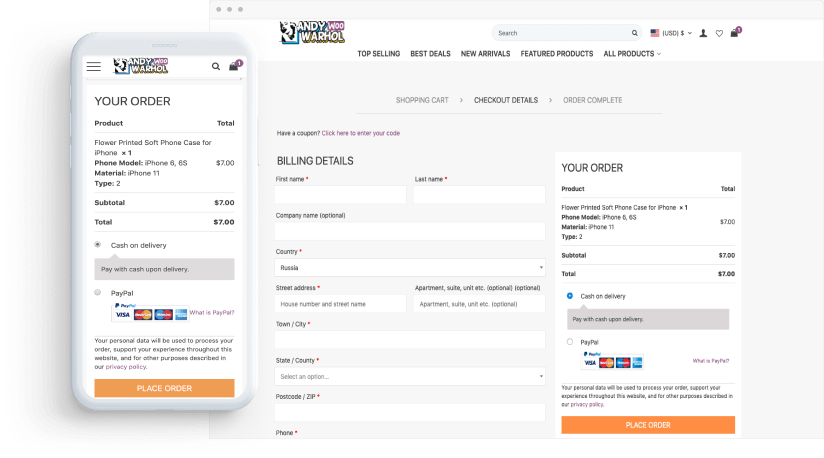
Task: Open the mobile shopping cart icon
Action: click(234, 67)
